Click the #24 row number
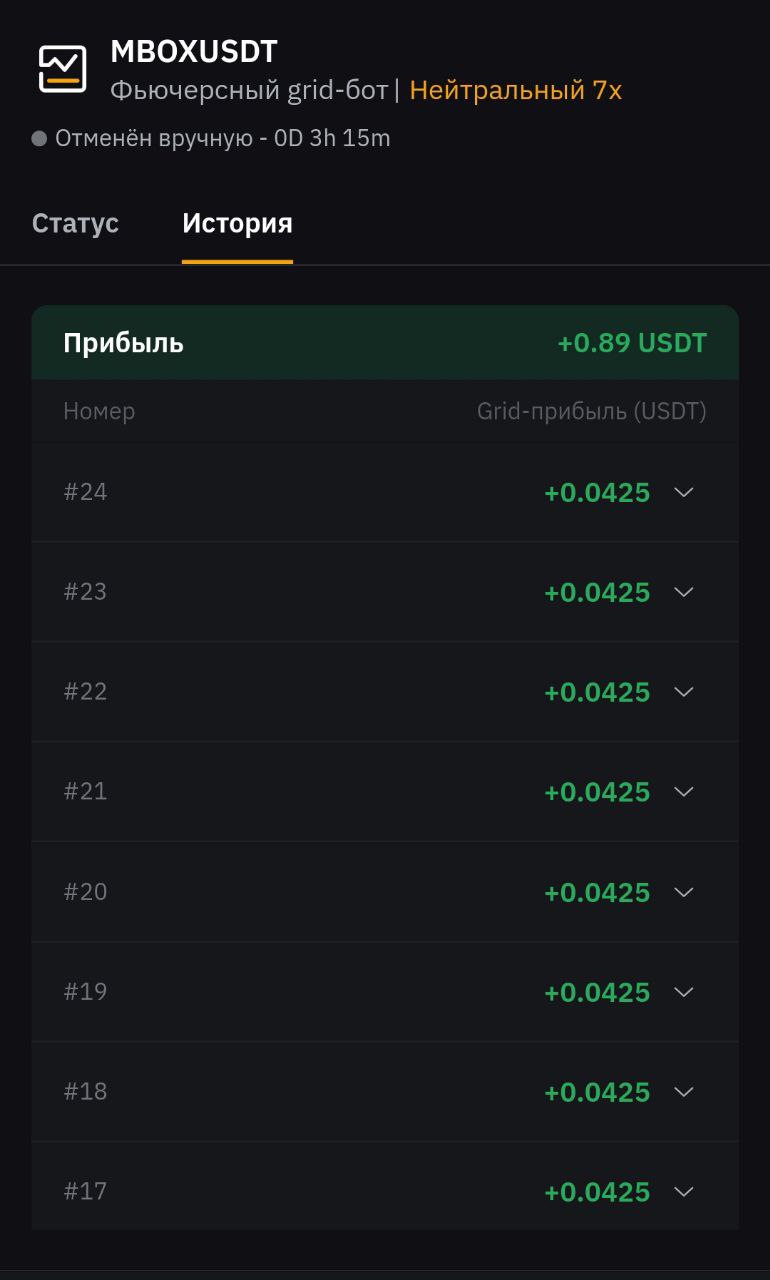 click(85, 492)
